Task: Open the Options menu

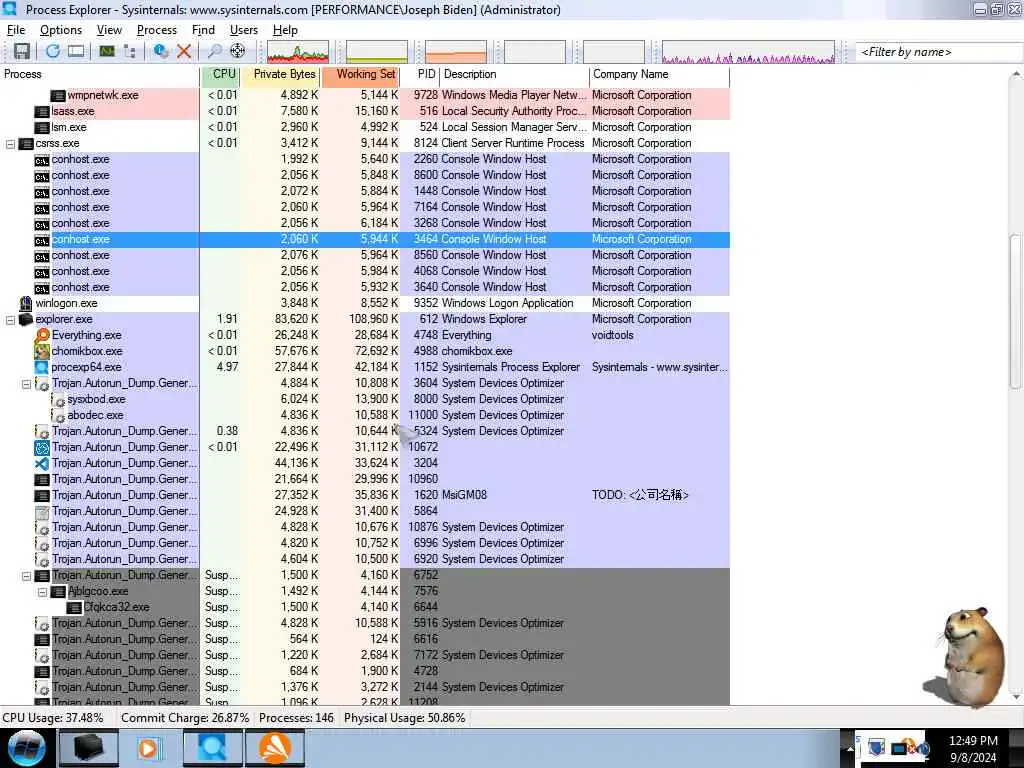Action: 61,30
